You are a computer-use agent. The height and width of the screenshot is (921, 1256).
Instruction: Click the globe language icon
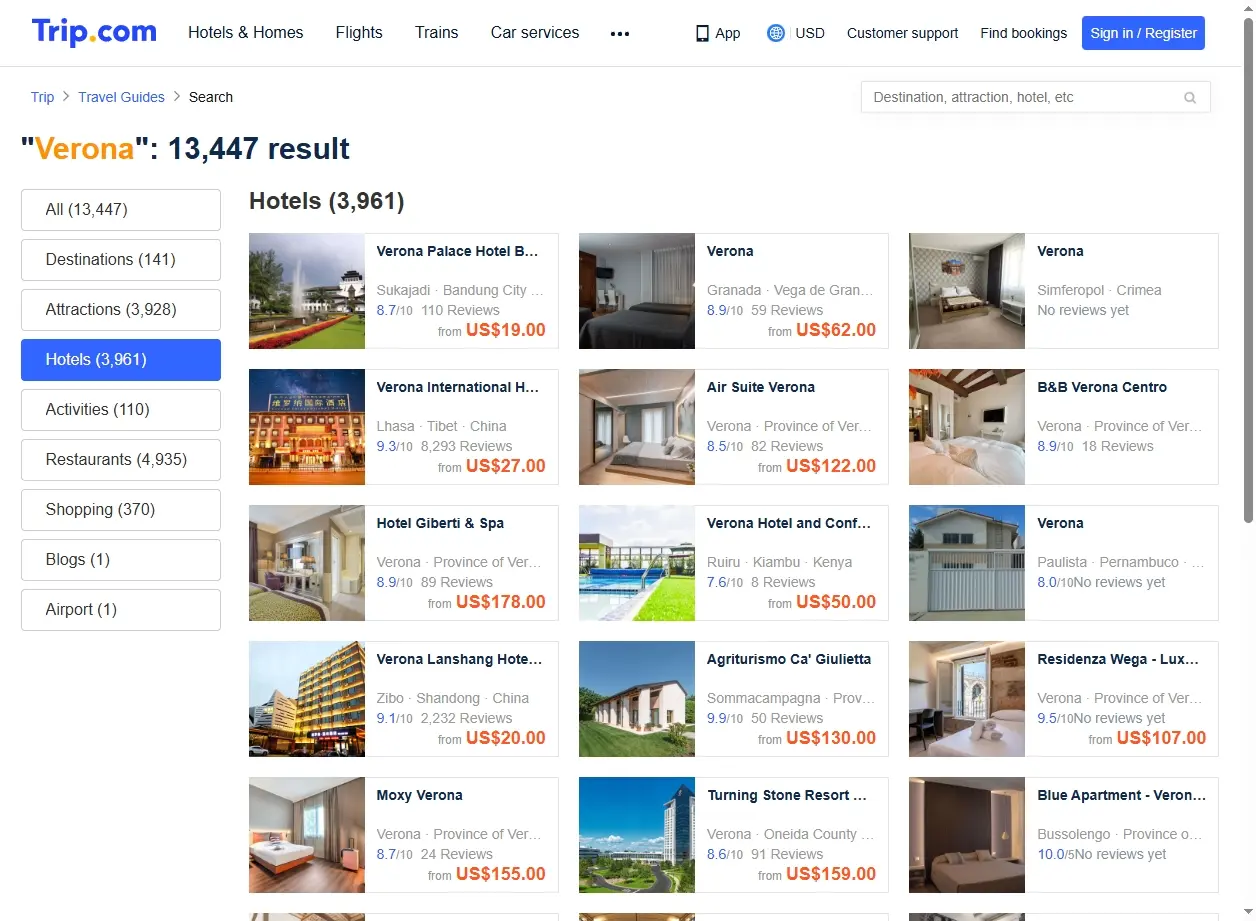pos(776,33)
